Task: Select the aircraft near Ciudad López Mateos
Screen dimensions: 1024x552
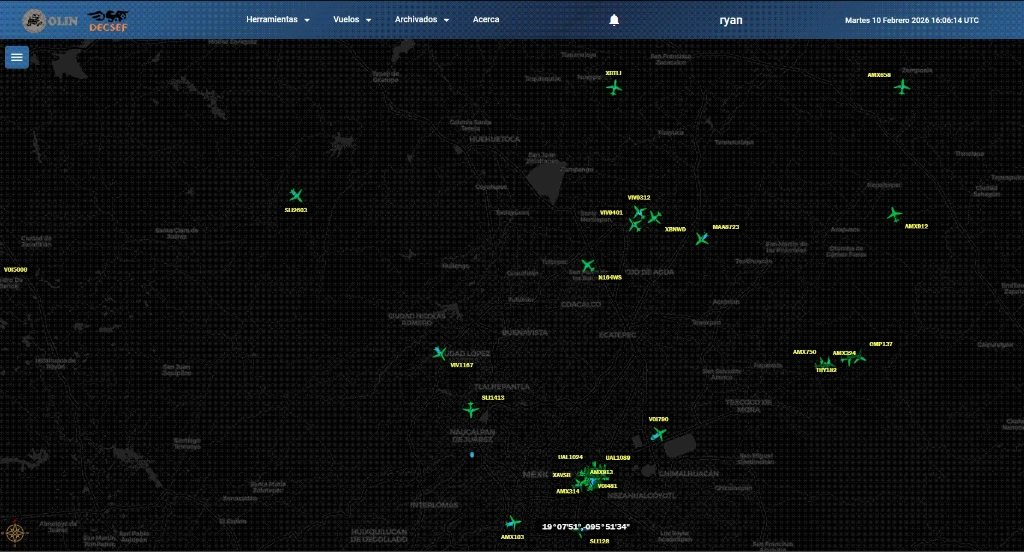Action: tap(439, 353)
